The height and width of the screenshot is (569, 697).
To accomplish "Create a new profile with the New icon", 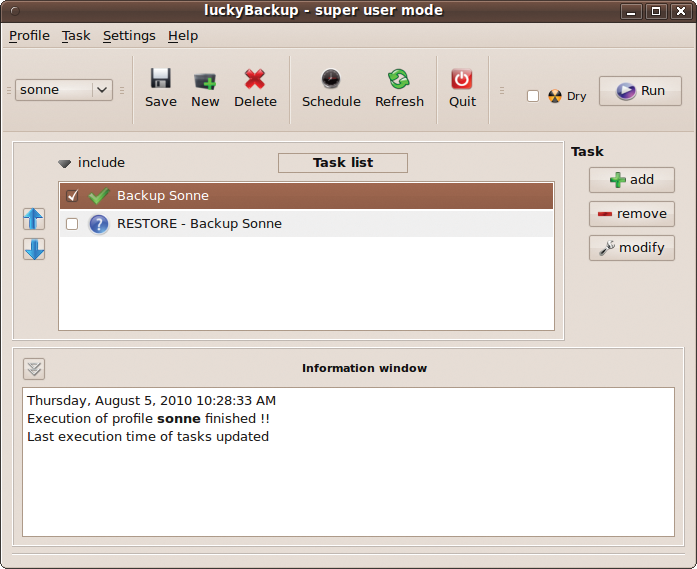I will pos(205,80).
